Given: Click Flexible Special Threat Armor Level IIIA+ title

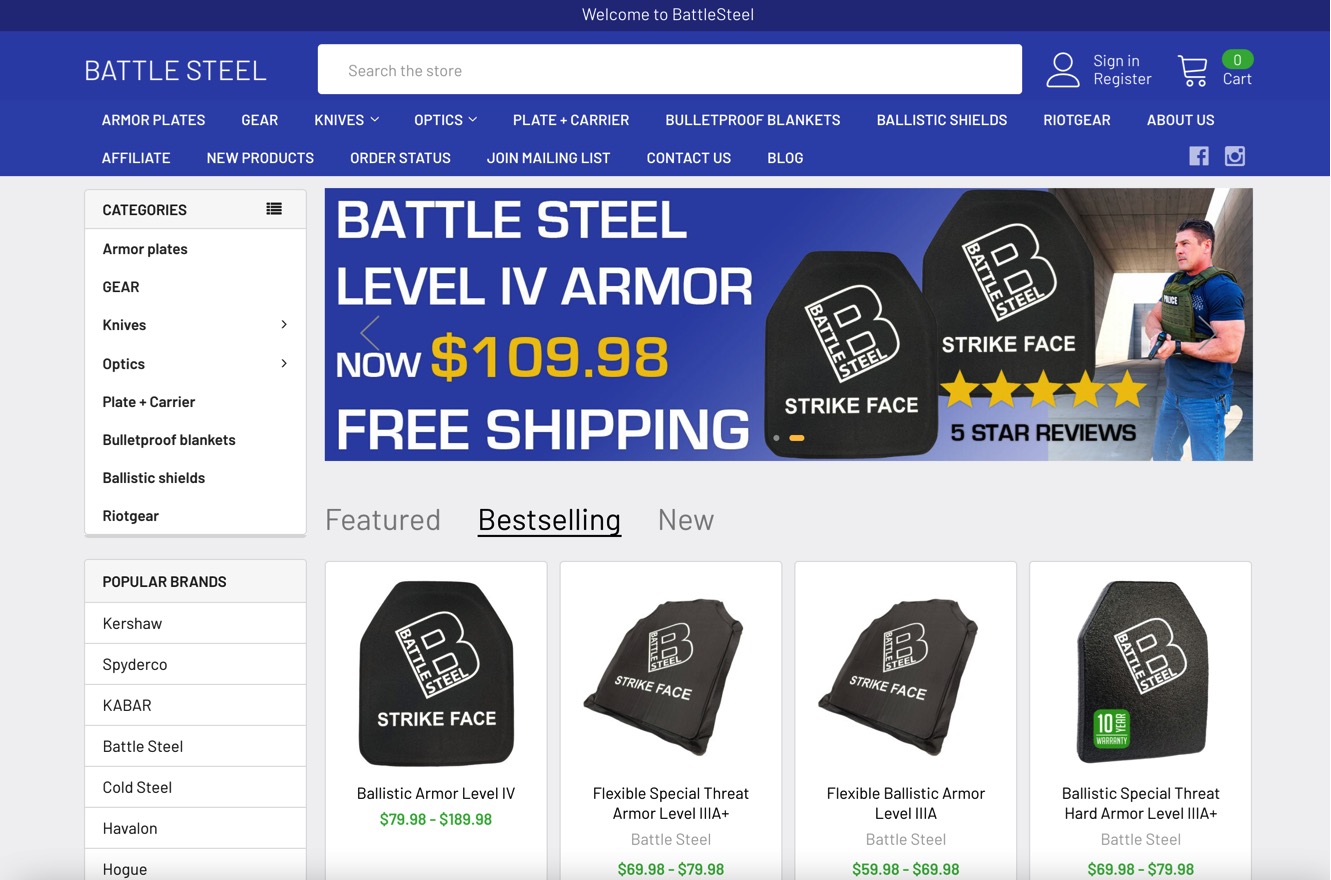Looking at the screenshot, I should click(x=671, y=804).
